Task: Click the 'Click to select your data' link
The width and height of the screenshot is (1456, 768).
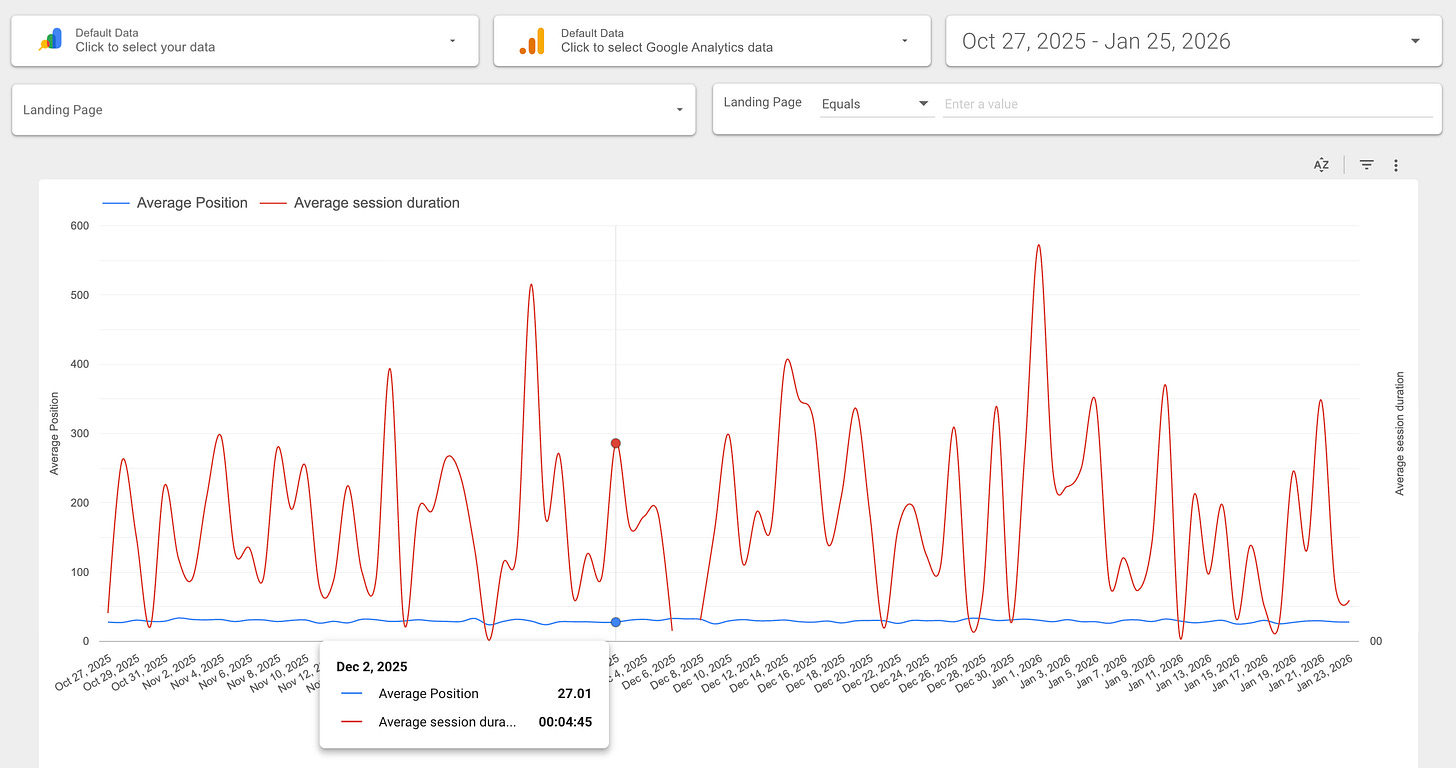Action: click(146, 46)
